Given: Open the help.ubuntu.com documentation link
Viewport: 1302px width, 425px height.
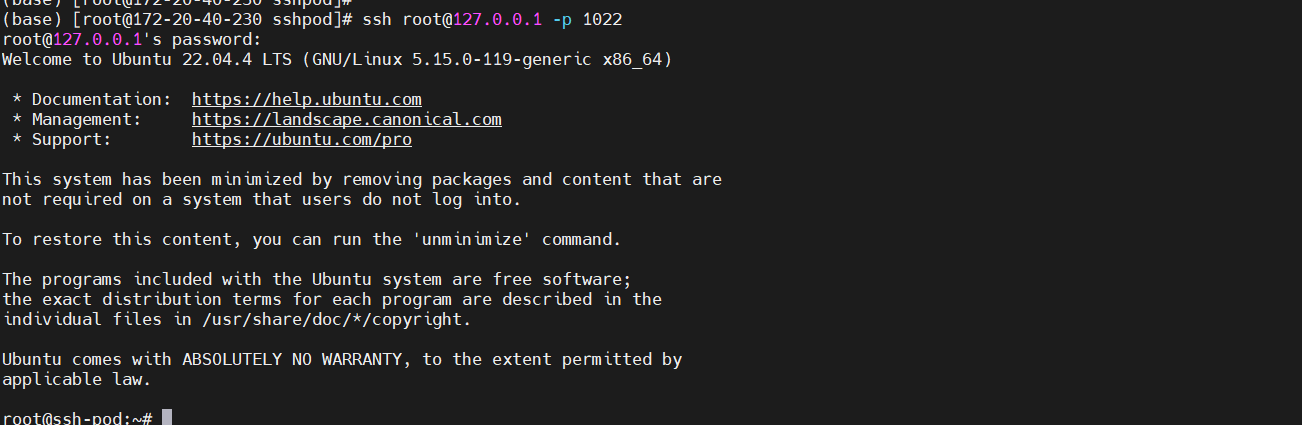Looking at the screenshot, I should pos(306,100).
